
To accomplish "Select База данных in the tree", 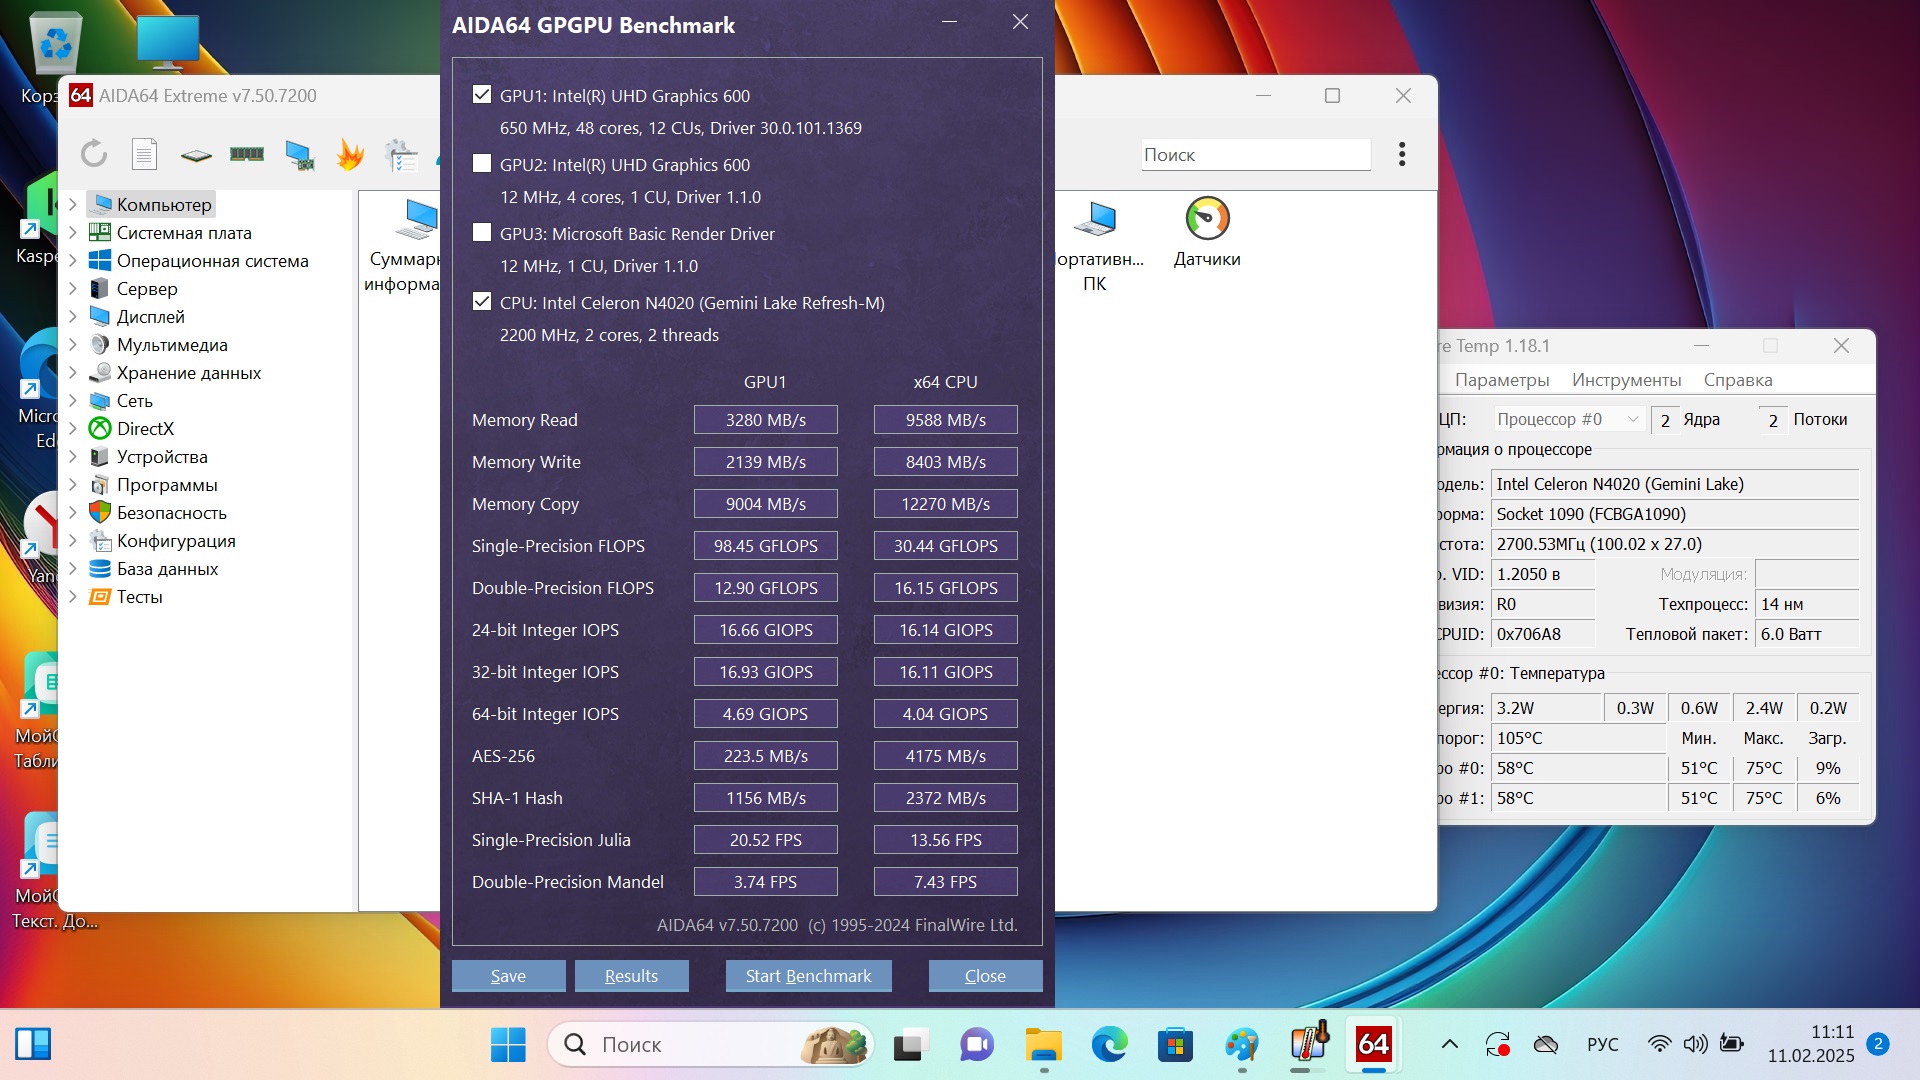I will pos(167,568).
